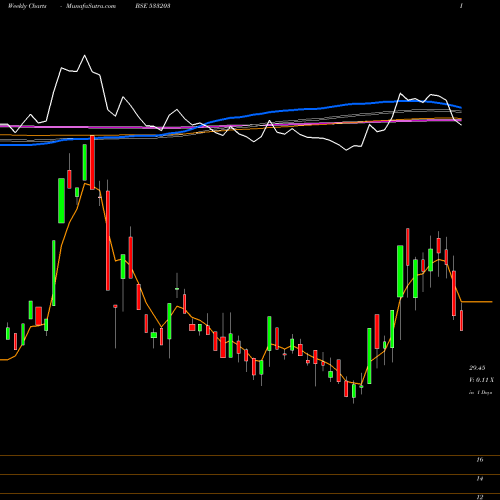Click the '16' price axis label

coord(480,460)
